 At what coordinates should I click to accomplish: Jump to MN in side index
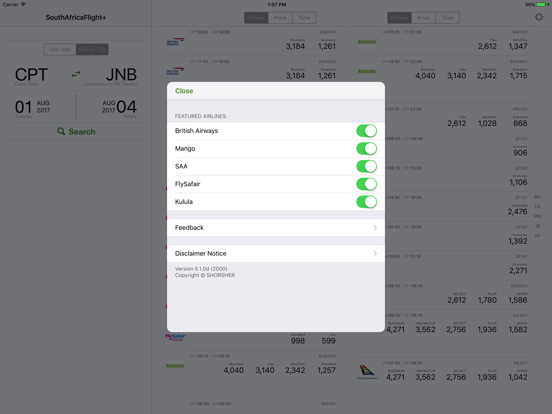(537, 216)
